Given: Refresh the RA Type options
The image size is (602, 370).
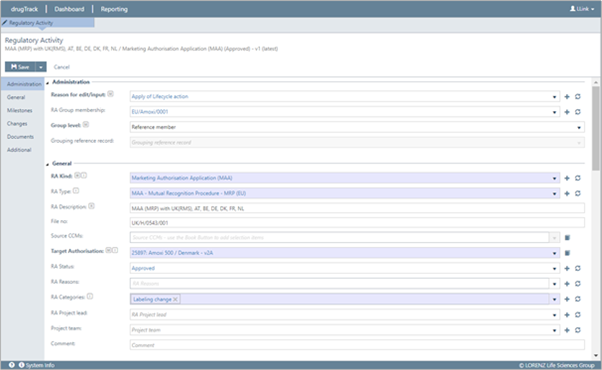Looking at the screenshot, I should (x=577, y=193).
